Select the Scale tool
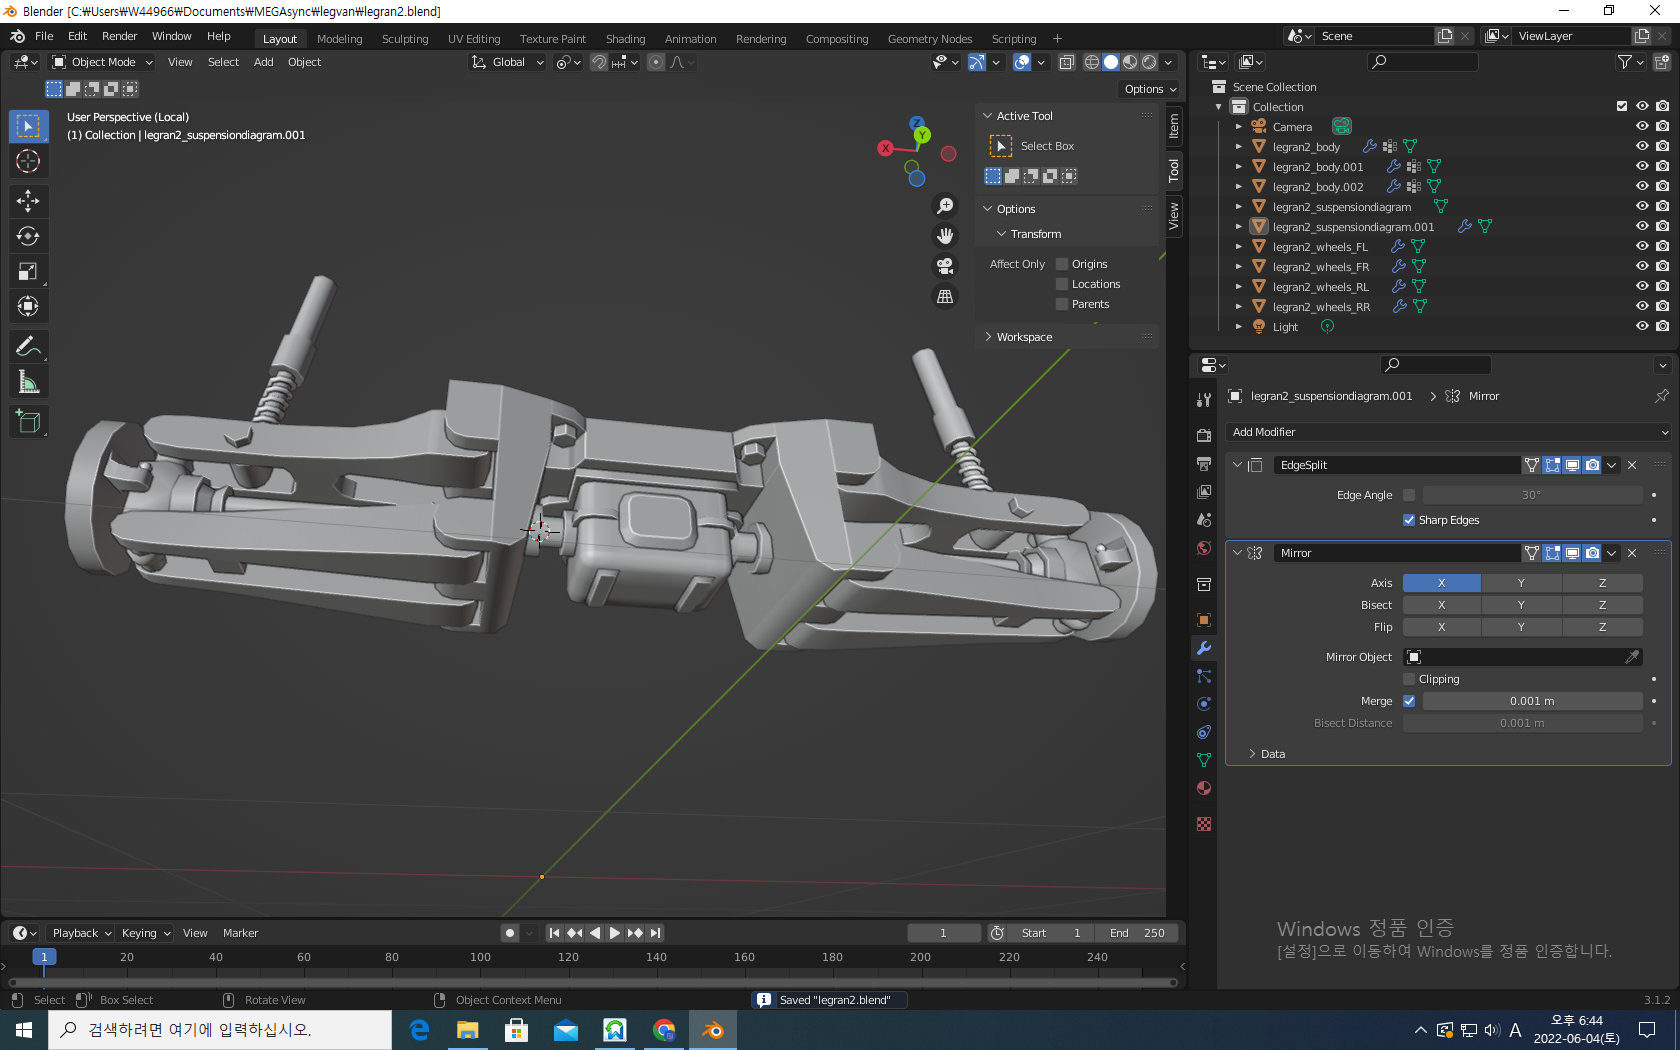This screenshot has width=1680, height=1050. [x=28, y=271]
